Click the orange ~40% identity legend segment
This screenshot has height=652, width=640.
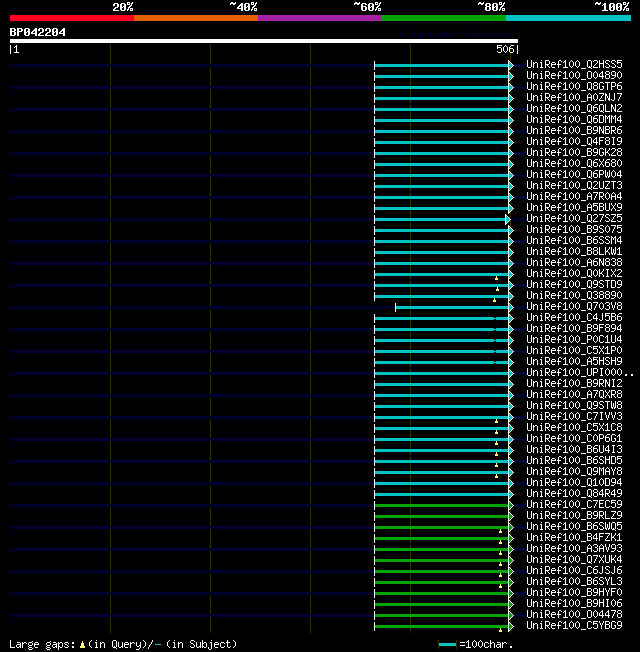(x=196, y=18)
